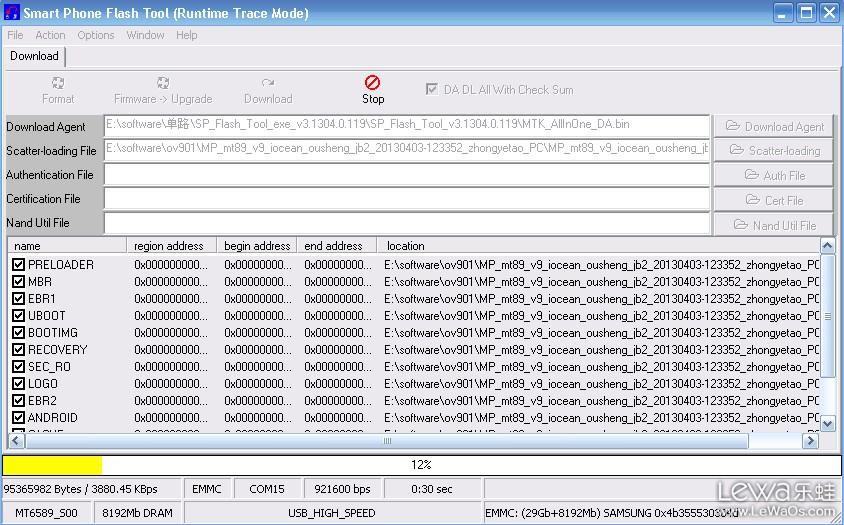Click the Format toolbar icon
844x525 pixels.
click(x=58, y=84)
